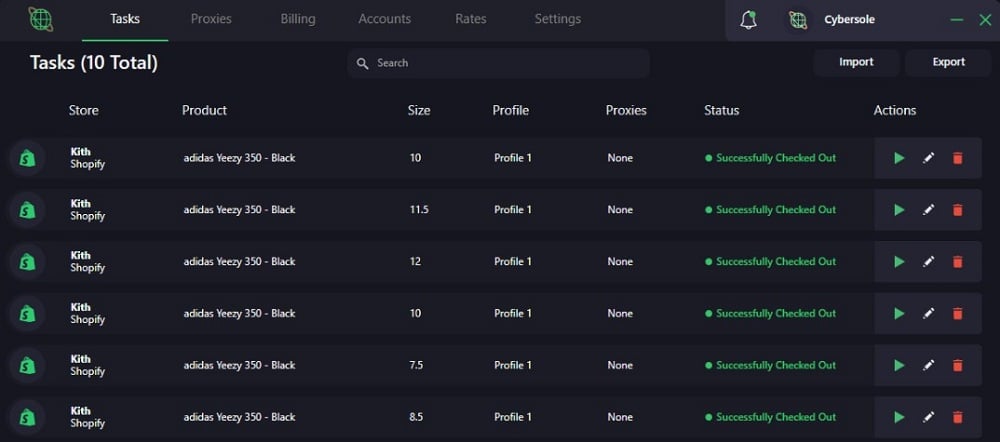Click the Cybersole globe logo at top-left
The image size is (1000, 442).
tap(41, 19)
